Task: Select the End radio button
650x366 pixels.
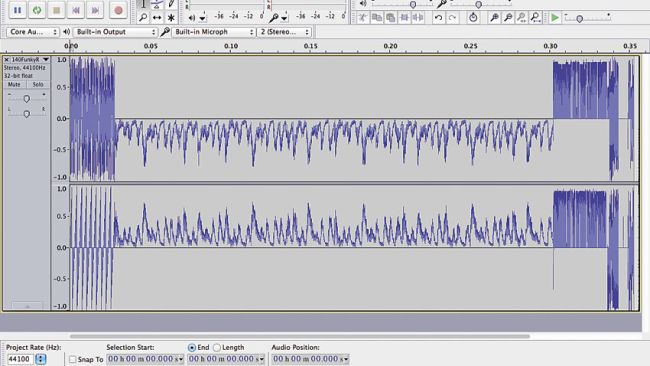Action: [x=192, y=347]
